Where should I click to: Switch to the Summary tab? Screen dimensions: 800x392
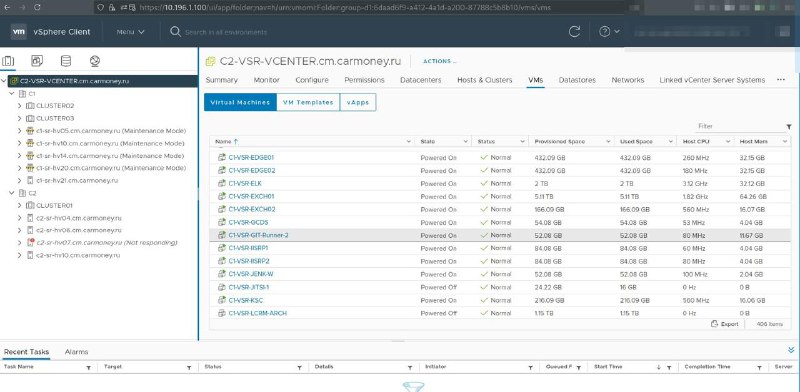click(x=221, y=80)
